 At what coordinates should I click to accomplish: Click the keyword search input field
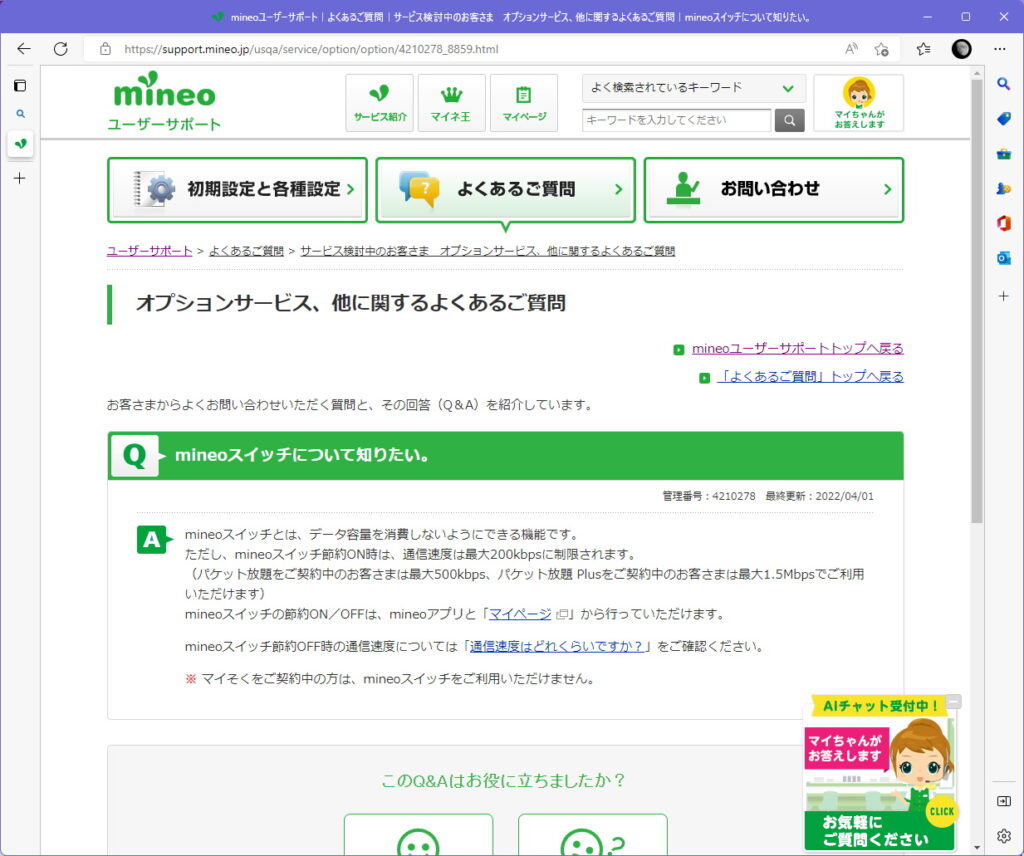(x=677, y=120)
